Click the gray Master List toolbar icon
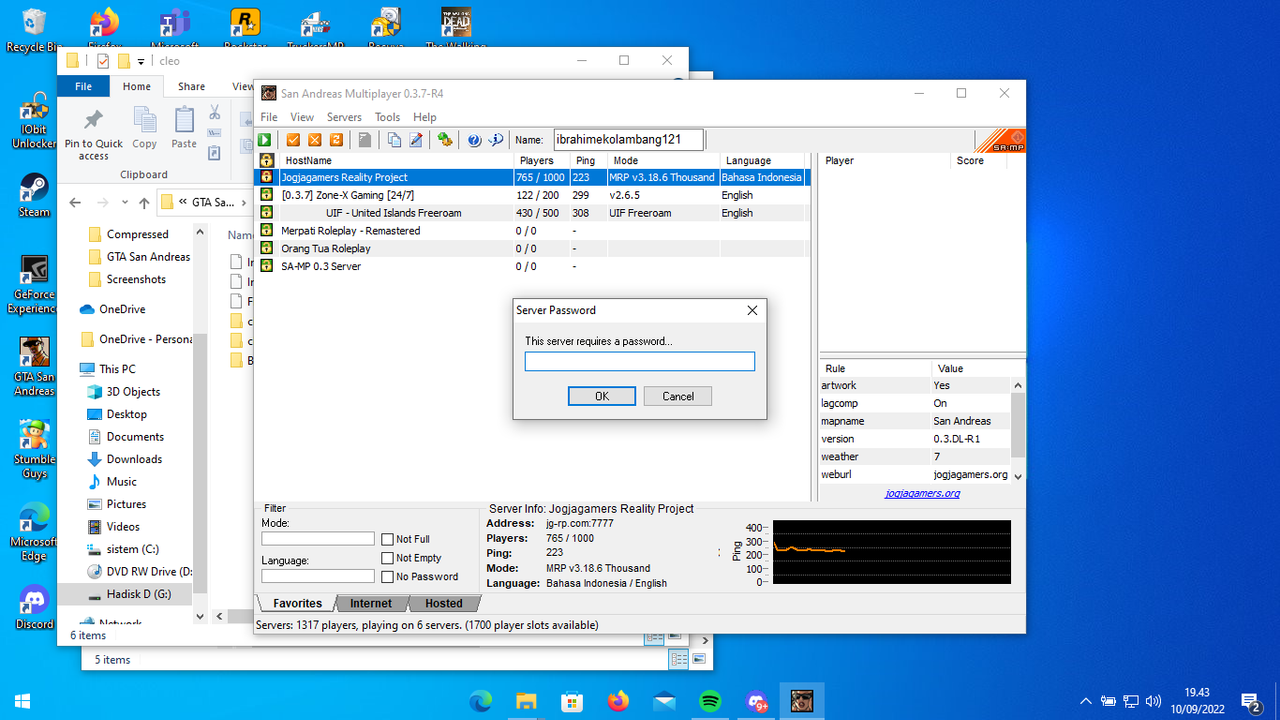Viewport: 1280px width, 720px height. click(x=365, y=140)
